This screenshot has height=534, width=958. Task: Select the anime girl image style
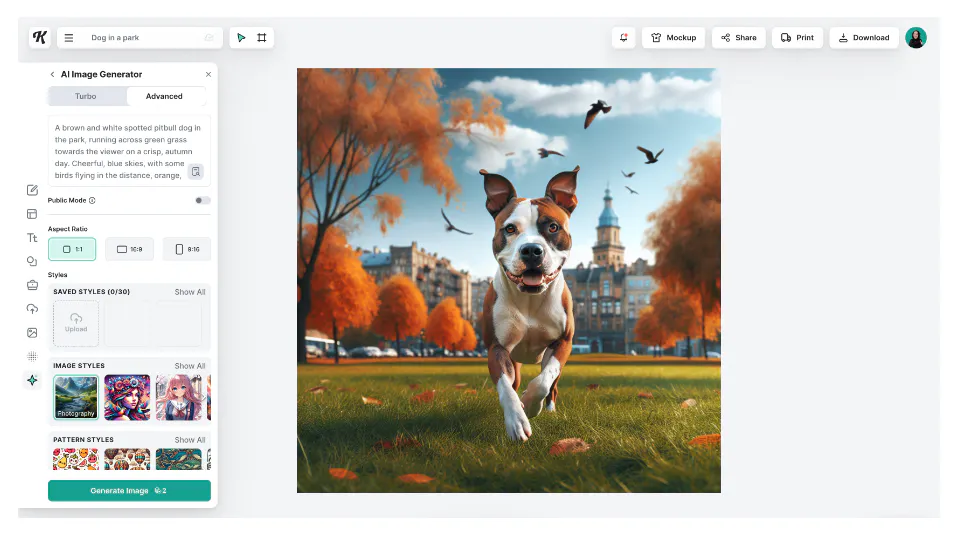[178, 397]
